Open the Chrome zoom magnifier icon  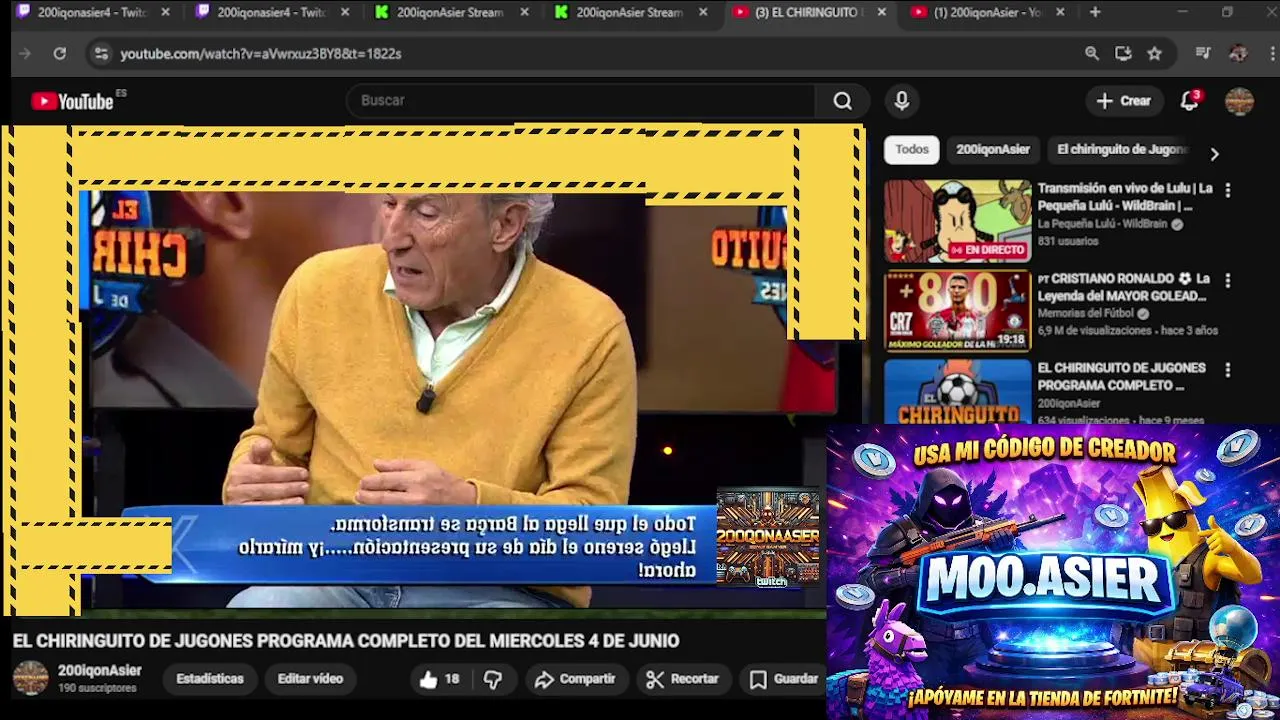click(x=1092, y=53)
